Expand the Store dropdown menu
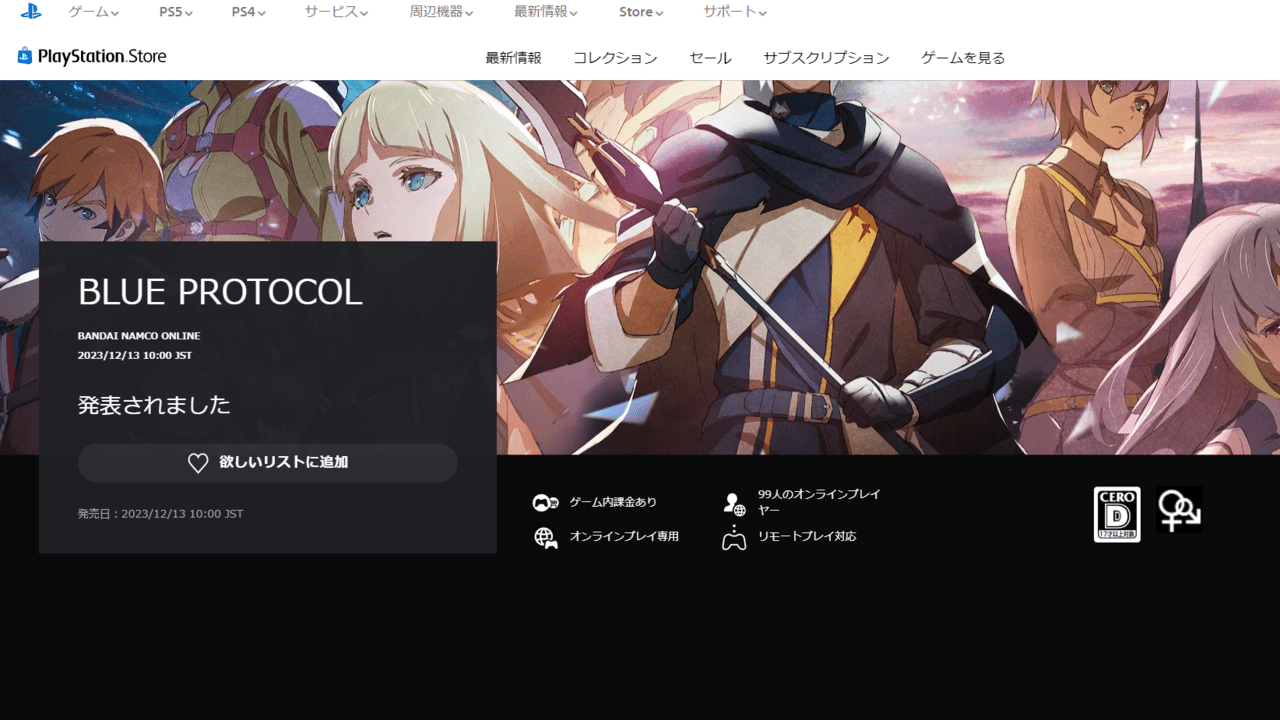Viewport: 1280px width, 720px height. 641,12
